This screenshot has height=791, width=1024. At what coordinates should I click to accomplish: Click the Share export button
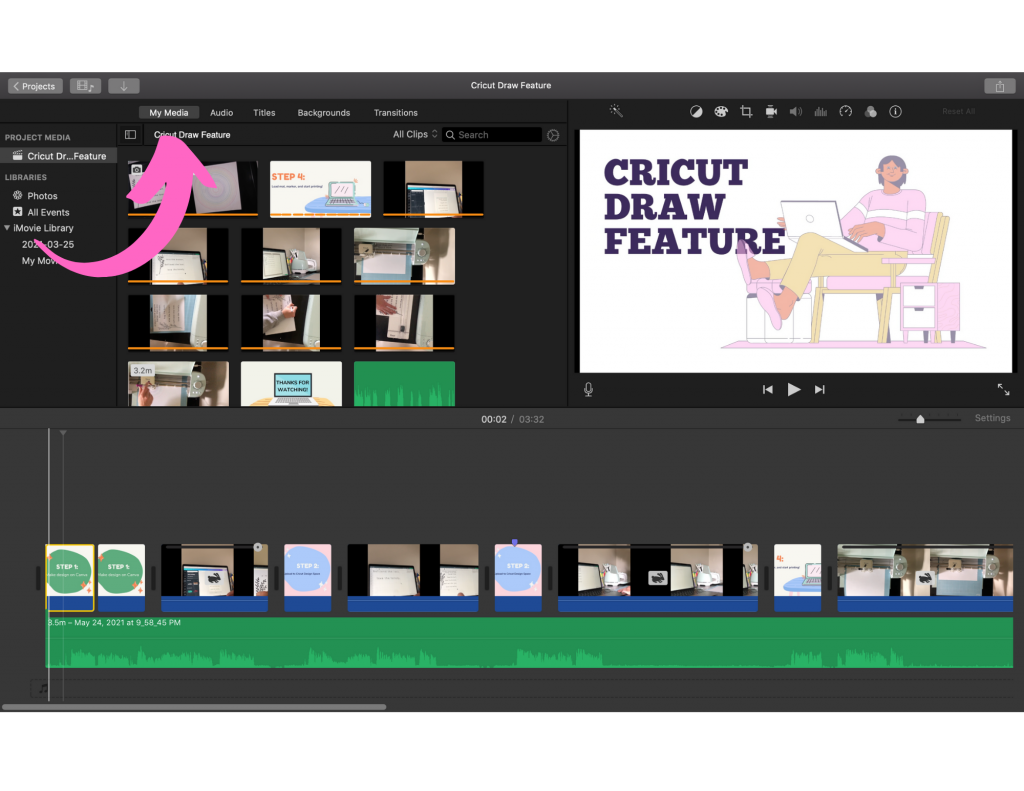[999, 86]
